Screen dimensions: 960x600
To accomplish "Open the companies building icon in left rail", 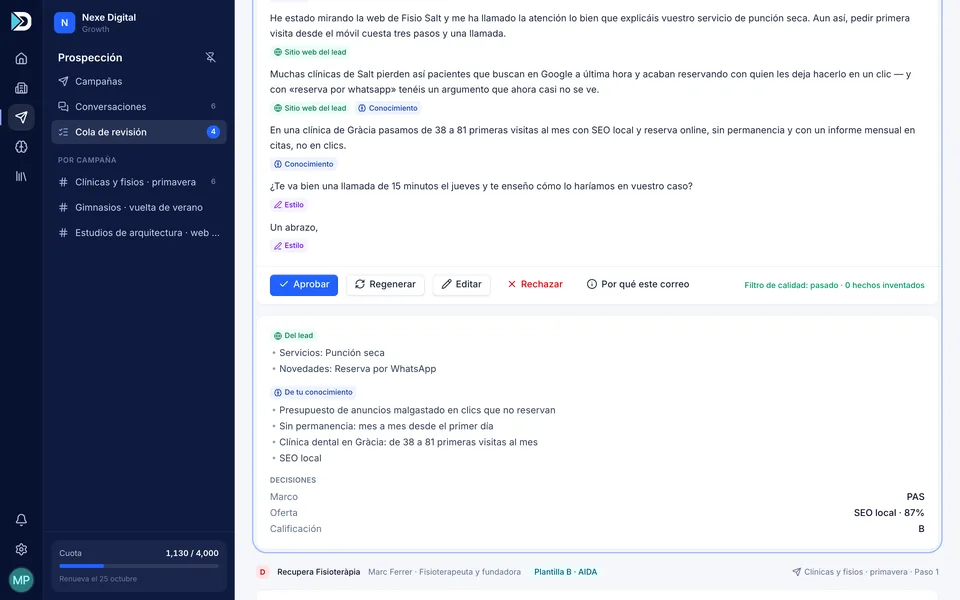I will coord(21,88).
